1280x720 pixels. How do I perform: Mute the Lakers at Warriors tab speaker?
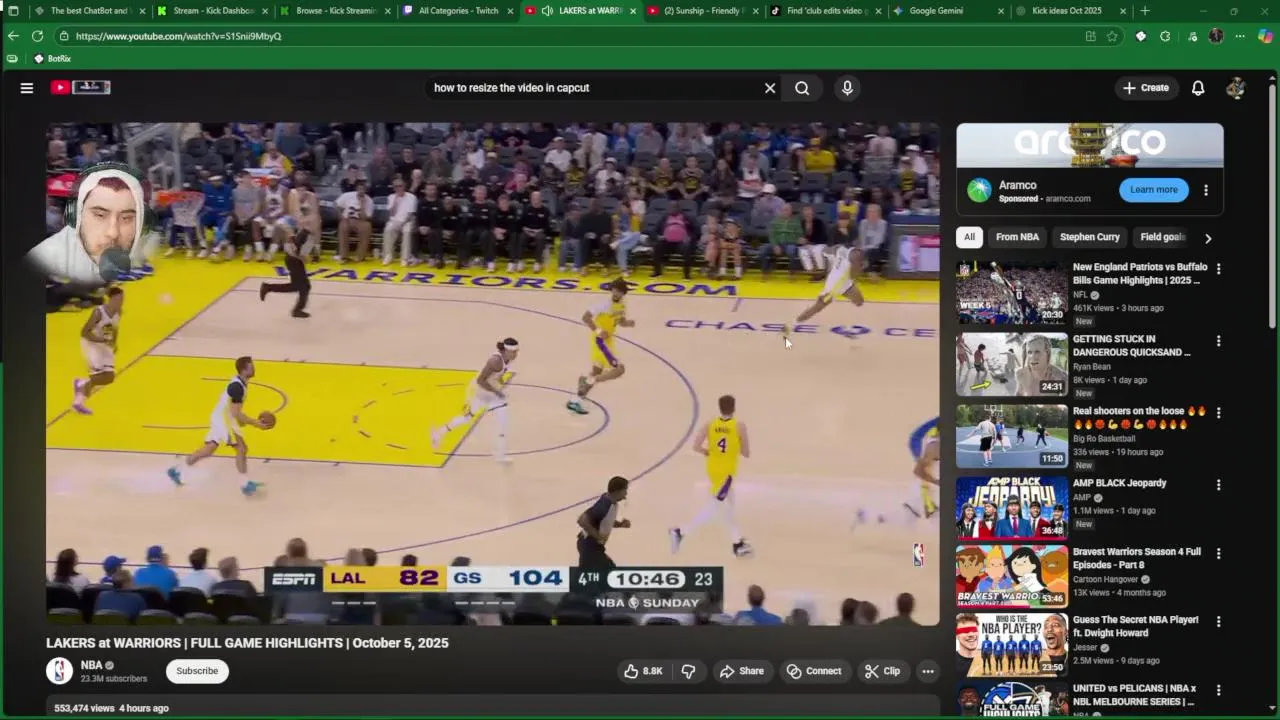(x=547, y=11)
